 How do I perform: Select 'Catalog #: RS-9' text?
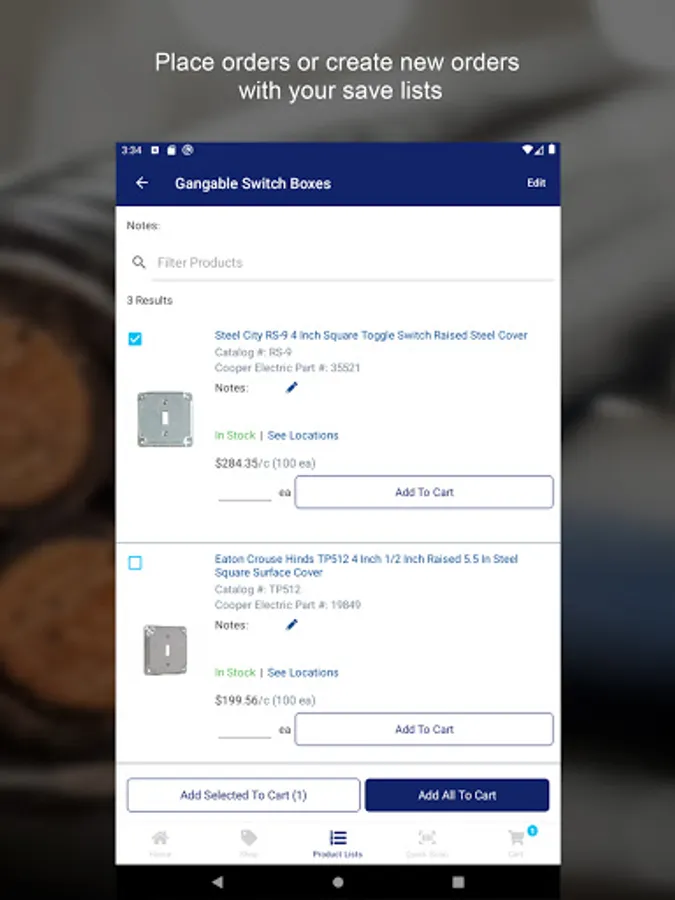pos(253,352)
